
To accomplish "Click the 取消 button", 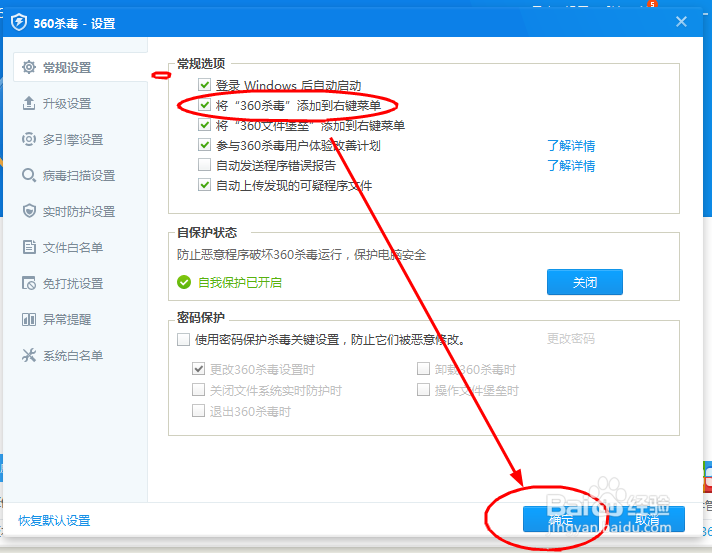I will pyautogui.click(x=647, y=519).
